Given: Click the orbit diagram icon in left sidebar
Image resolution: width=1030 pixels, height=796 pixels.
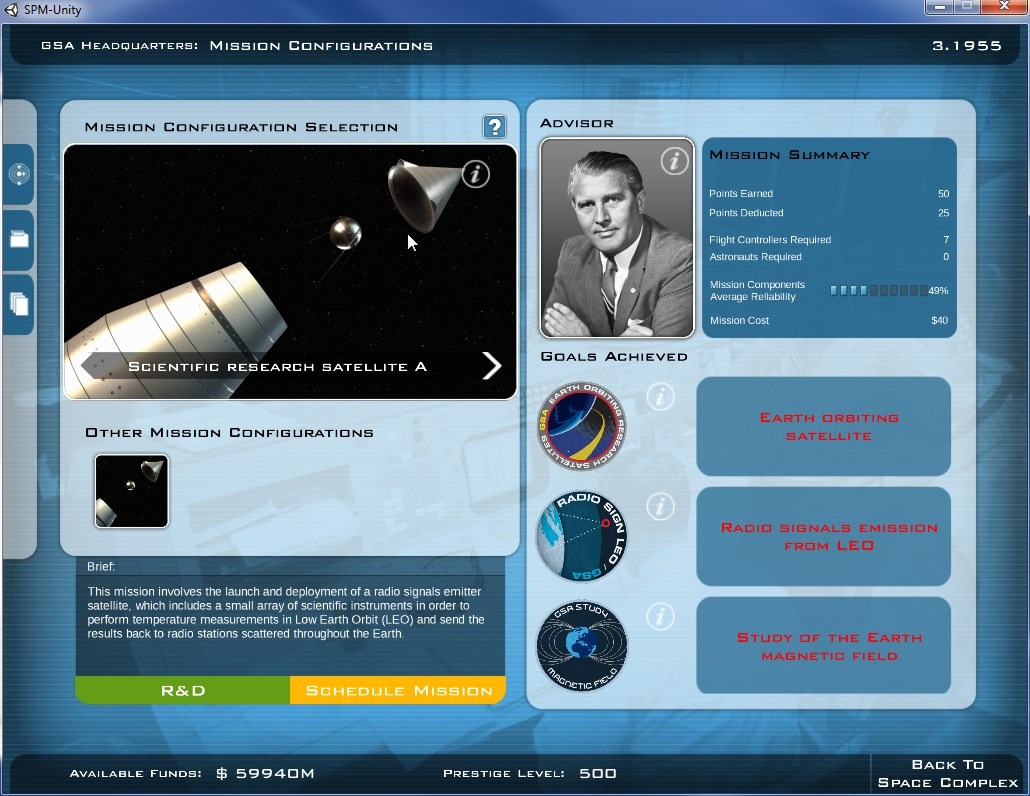Looking at the screenshot, I should pyautogui.click(x=19, y=175).
